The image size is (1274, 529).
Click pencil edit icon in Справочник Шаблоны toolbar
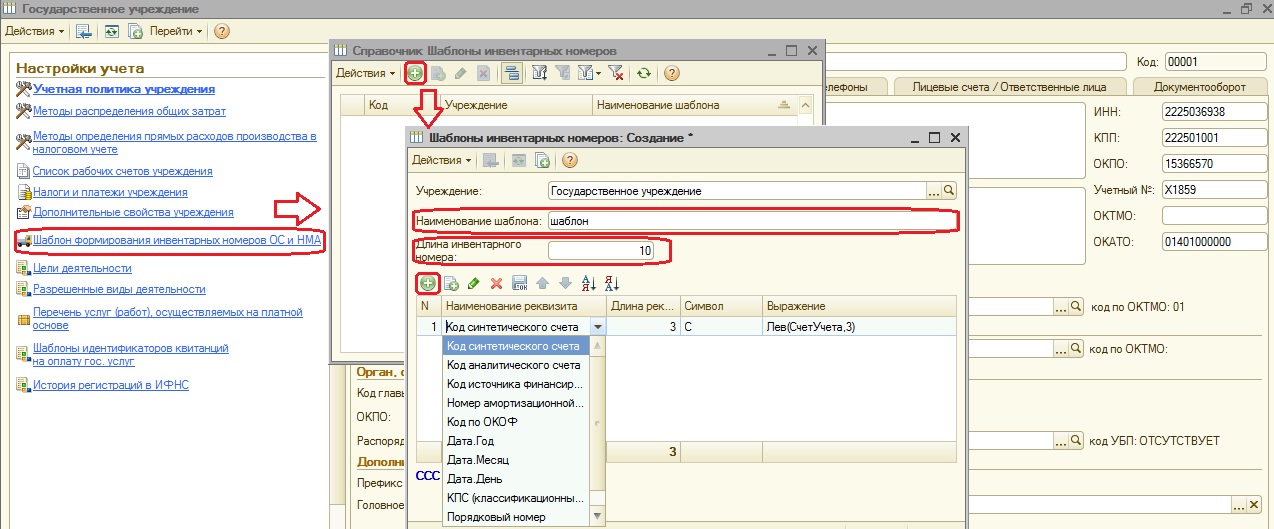coord(460,73)
